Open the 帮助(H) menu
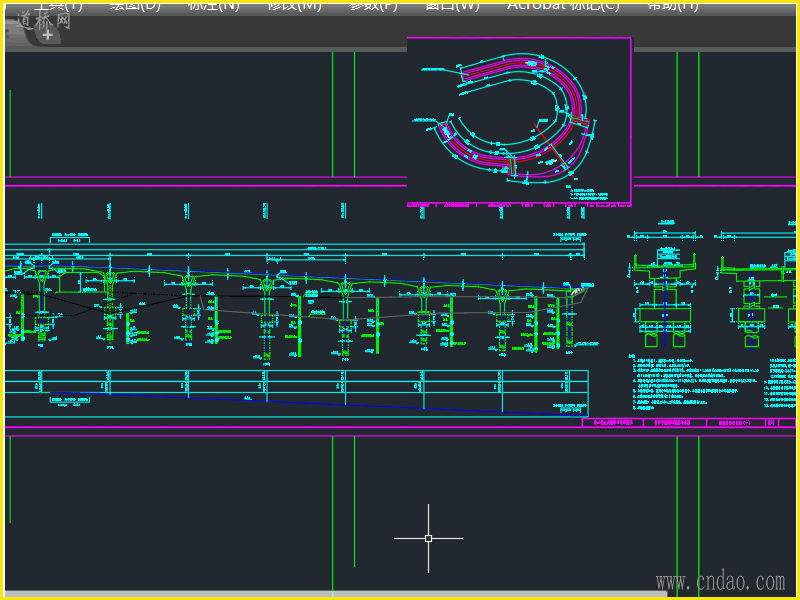 (672, 5)
